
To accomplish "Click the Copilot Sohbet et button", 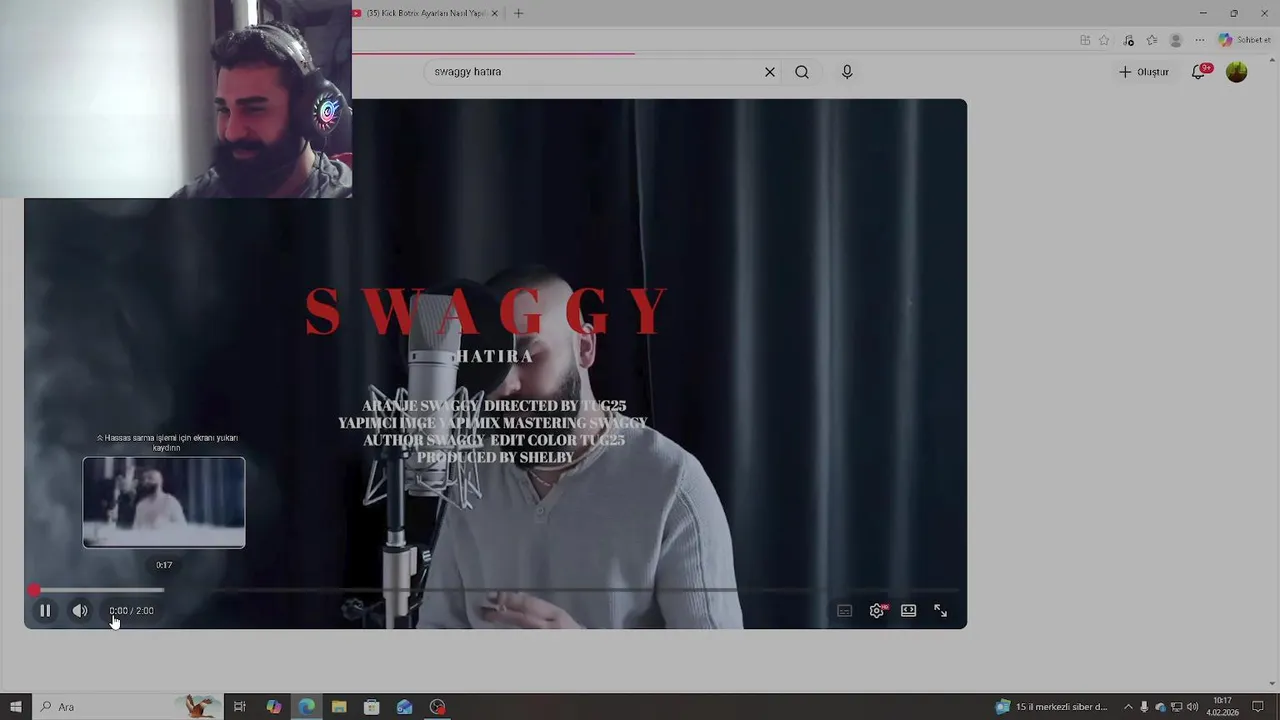I will tap(1244, 40).
